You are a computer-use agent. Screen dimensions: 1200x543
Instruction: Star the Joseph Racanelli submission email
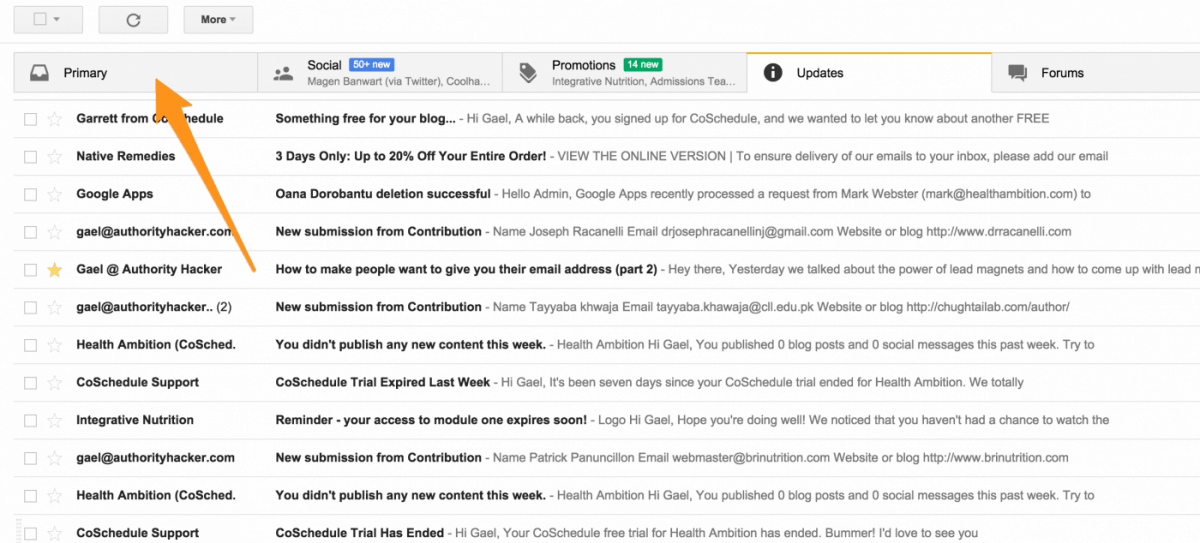55,232
